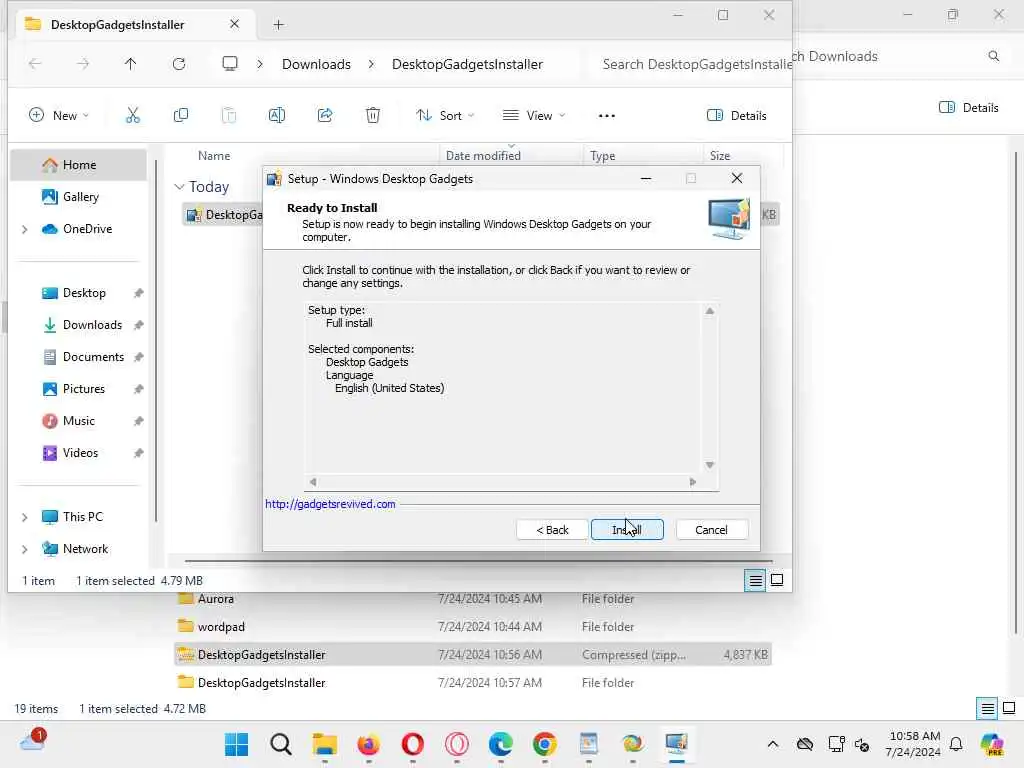Go up one folder level
This screenshot has width=1024, height=768.
[131, 64]
